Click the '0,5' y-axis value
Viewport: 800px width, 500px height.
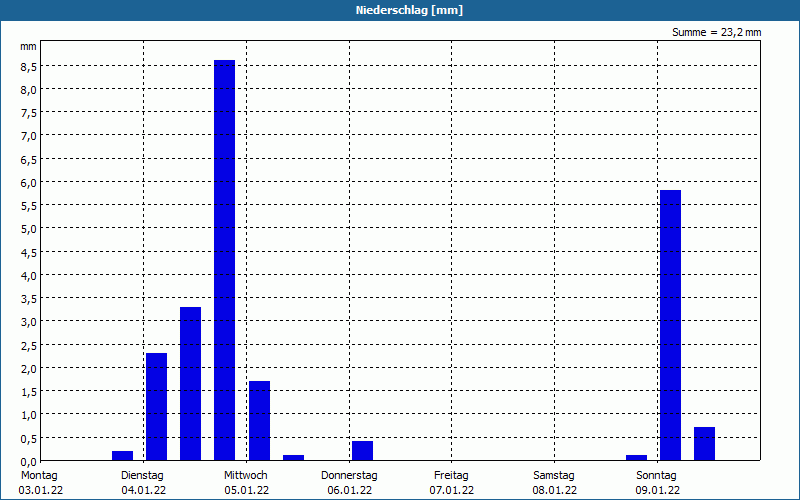[x=29, y=438]
